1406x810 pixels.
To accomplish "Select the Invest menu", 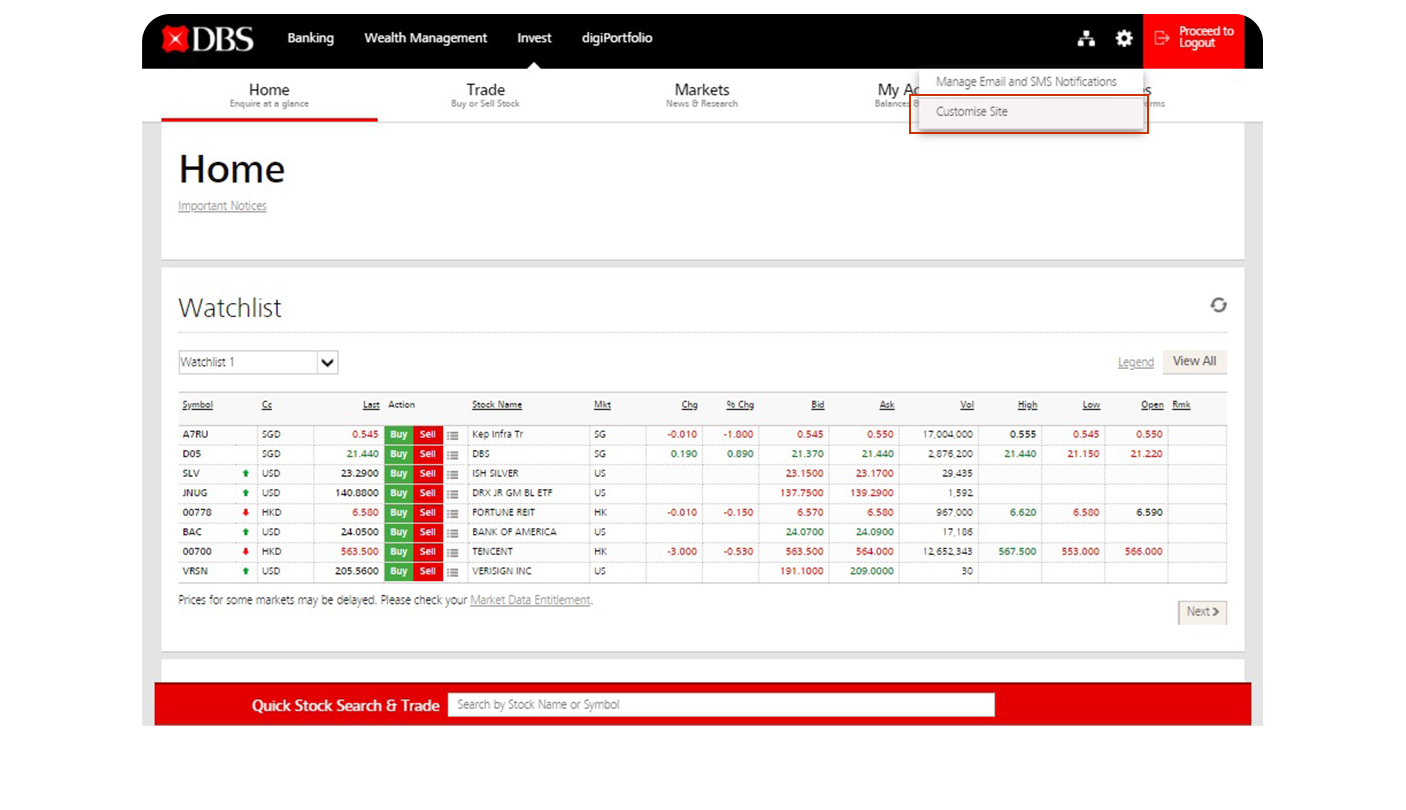I will [534, 38].
